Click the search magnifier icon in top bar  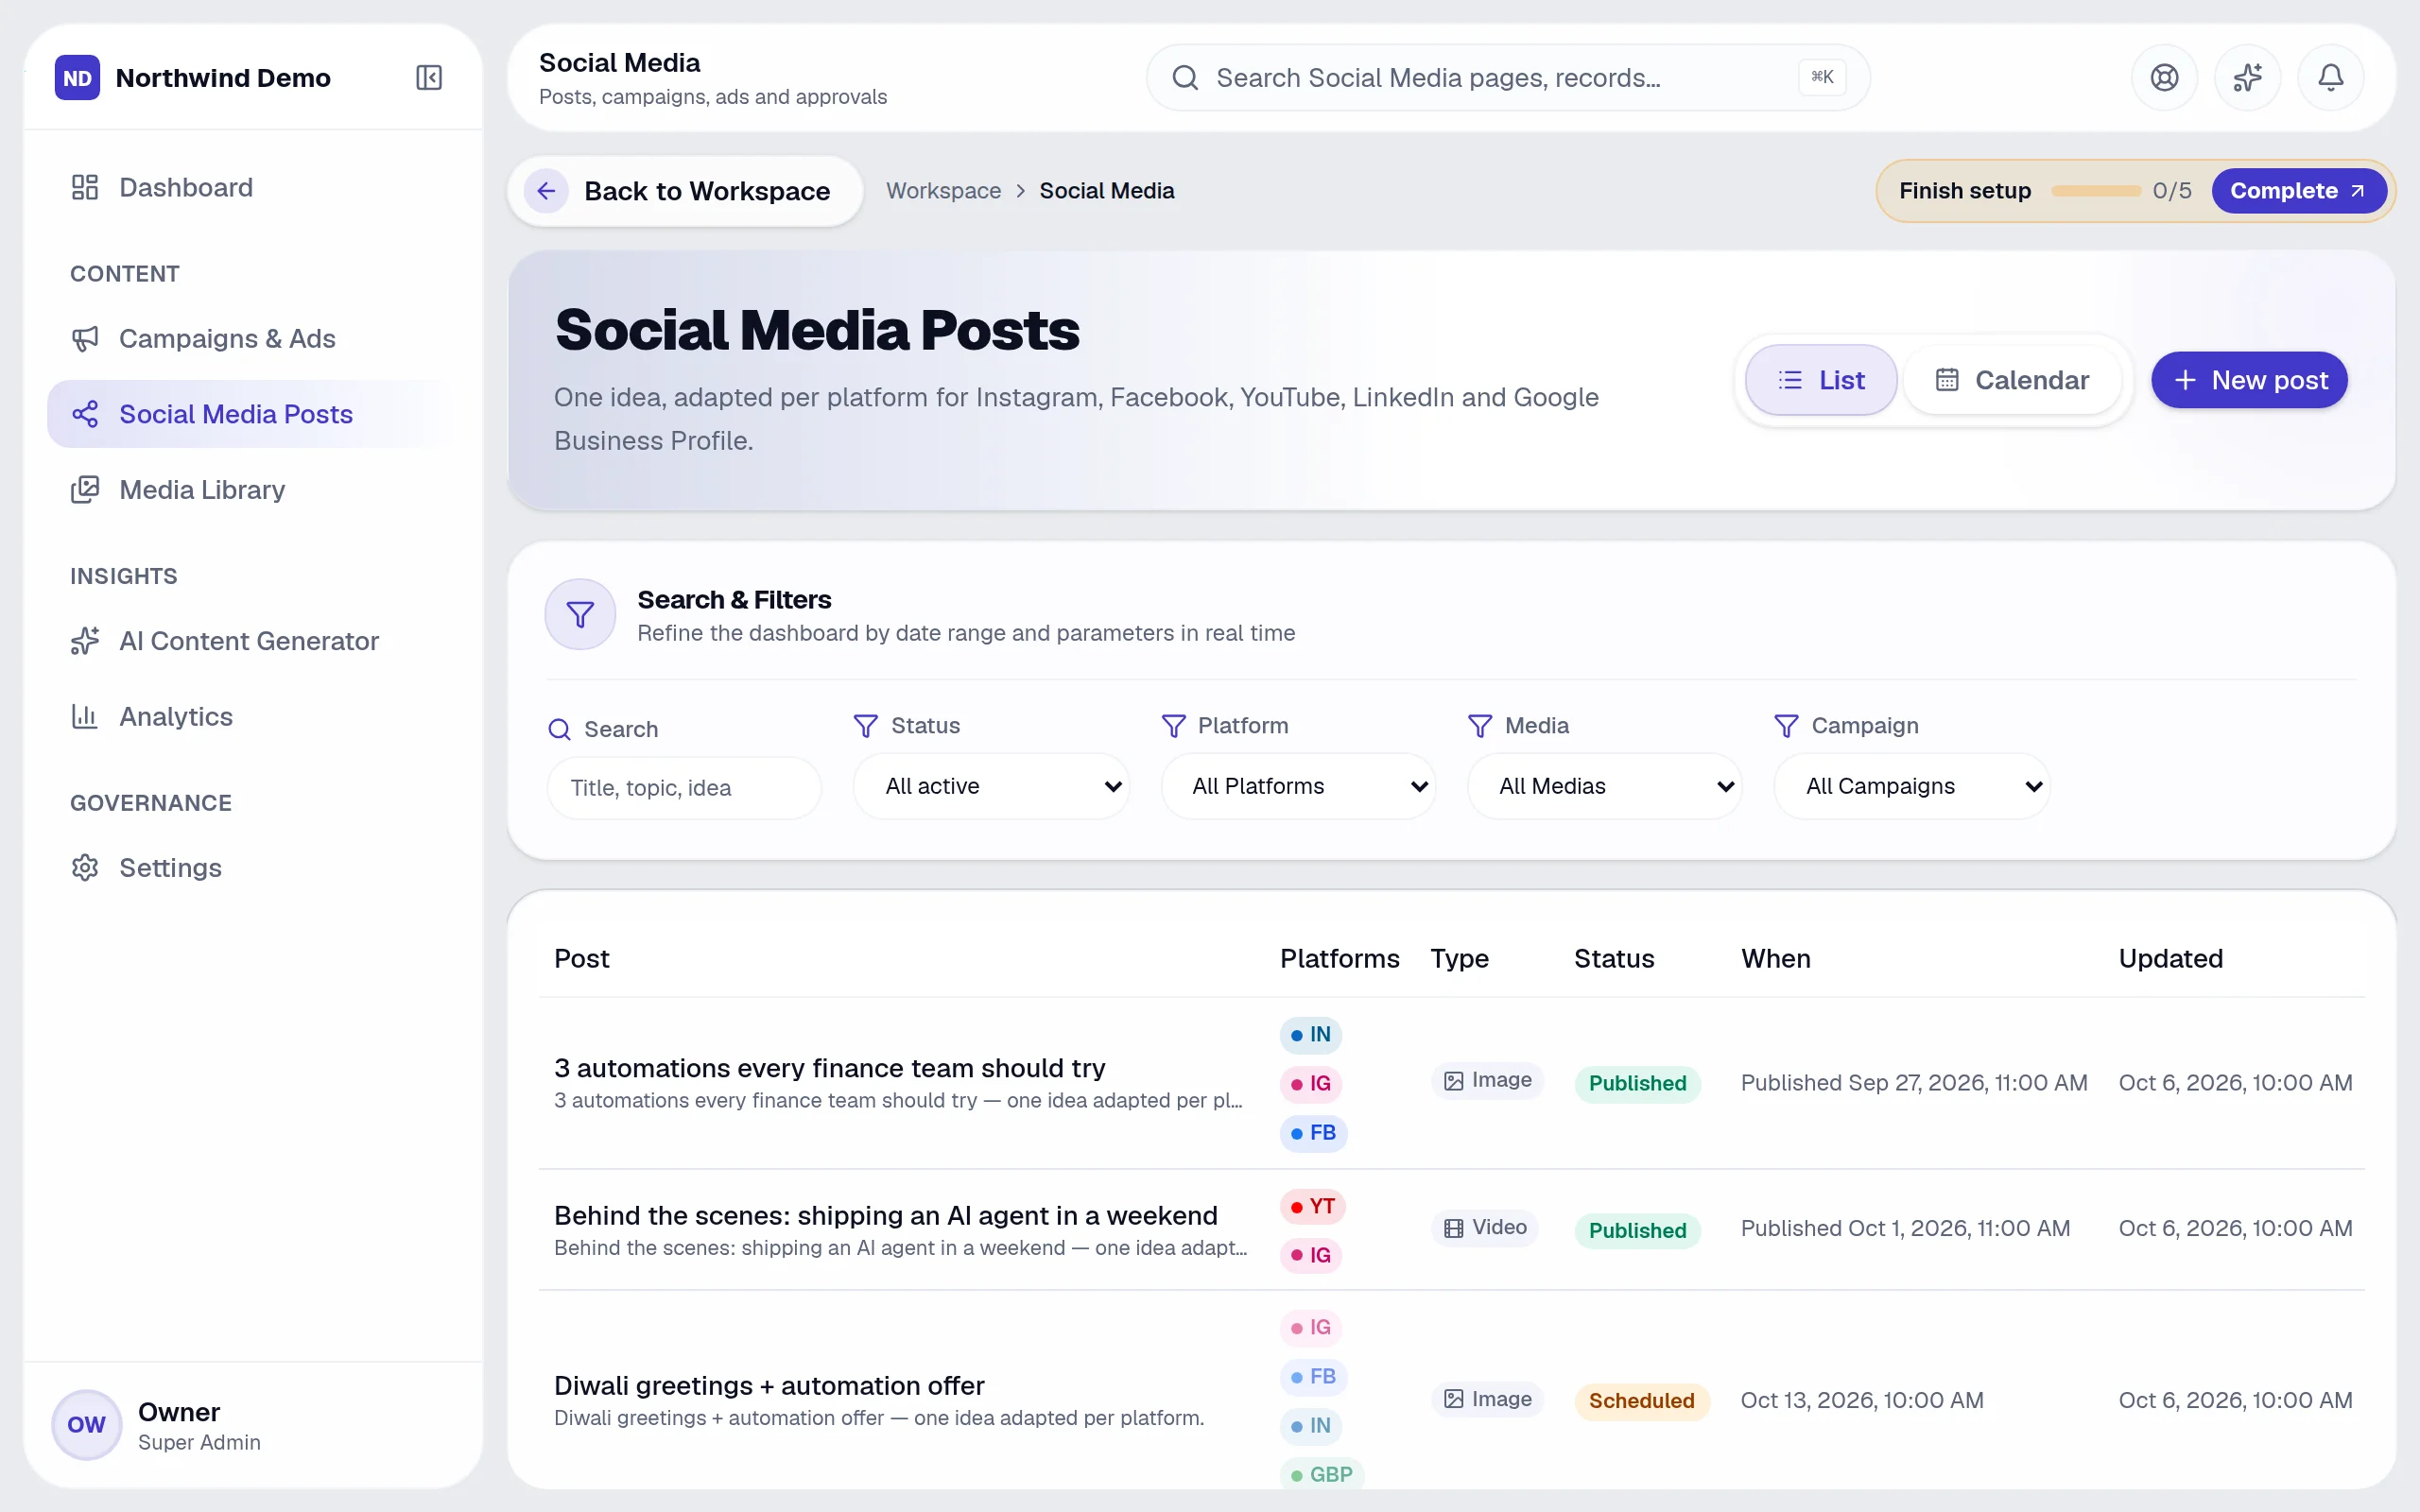1185,77
